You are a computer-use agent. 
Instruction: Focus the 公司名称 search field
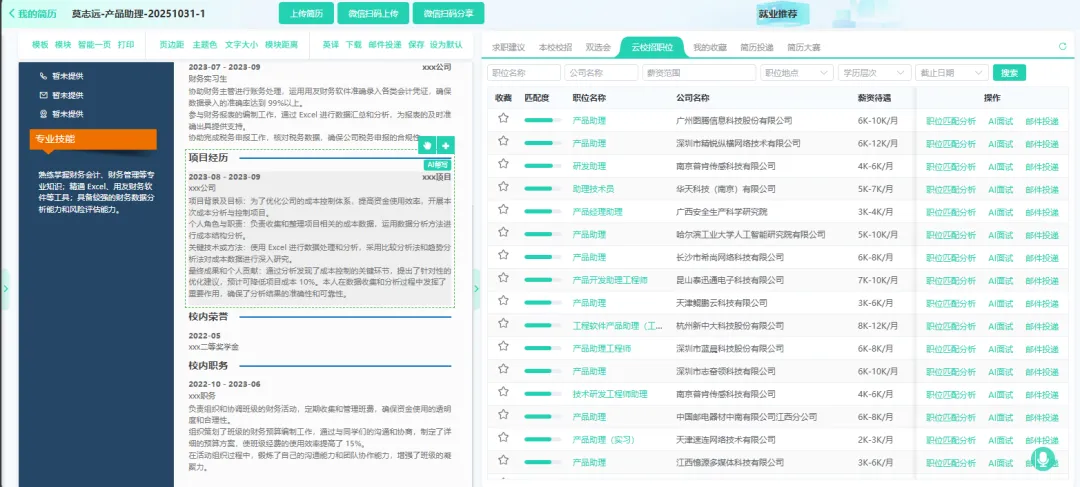(x=601, y=72)
